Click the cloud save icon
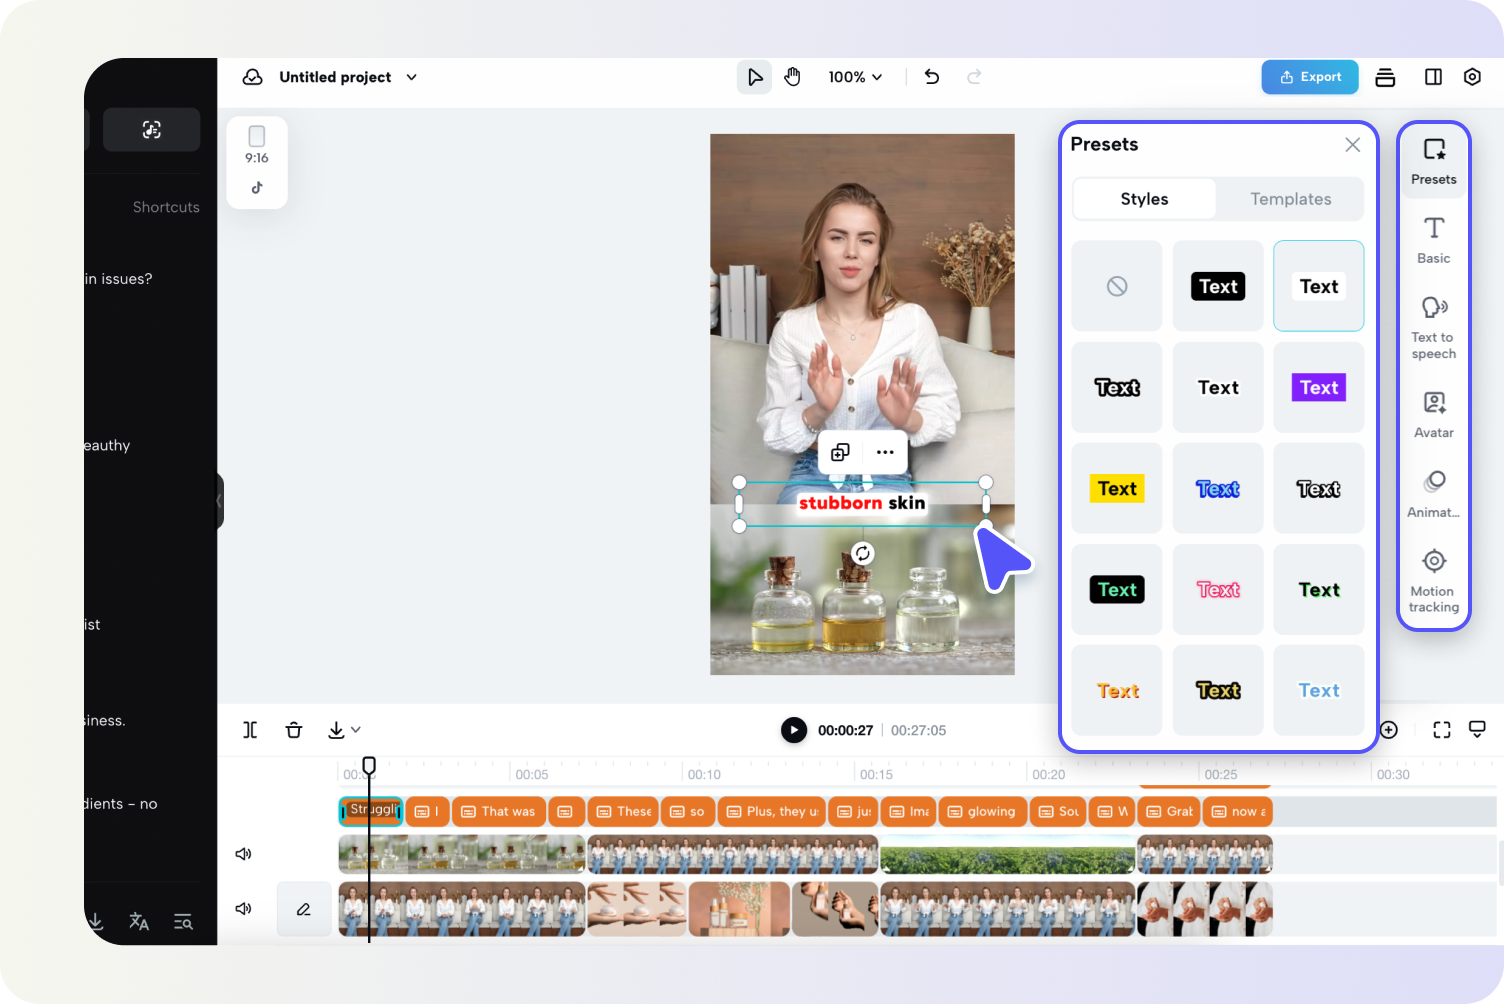The width and height of the screenshot is (1504, 1004). (253, 77)
